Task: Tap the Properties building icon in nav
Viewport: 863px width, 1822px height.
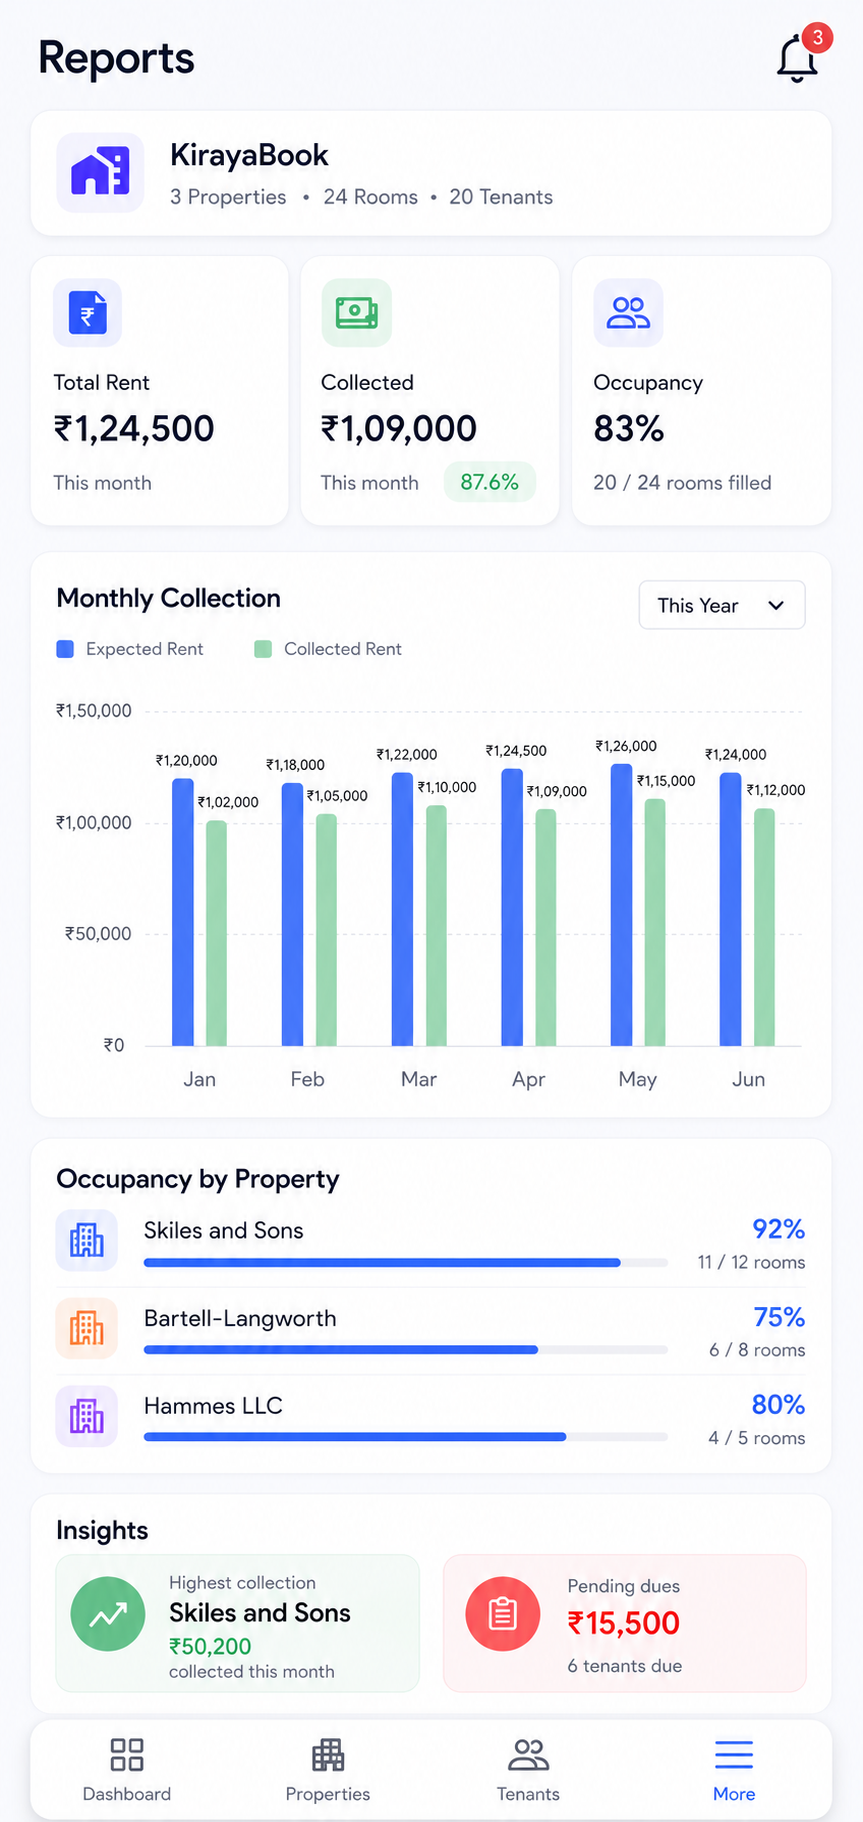Action: [x=328, y=1755]
